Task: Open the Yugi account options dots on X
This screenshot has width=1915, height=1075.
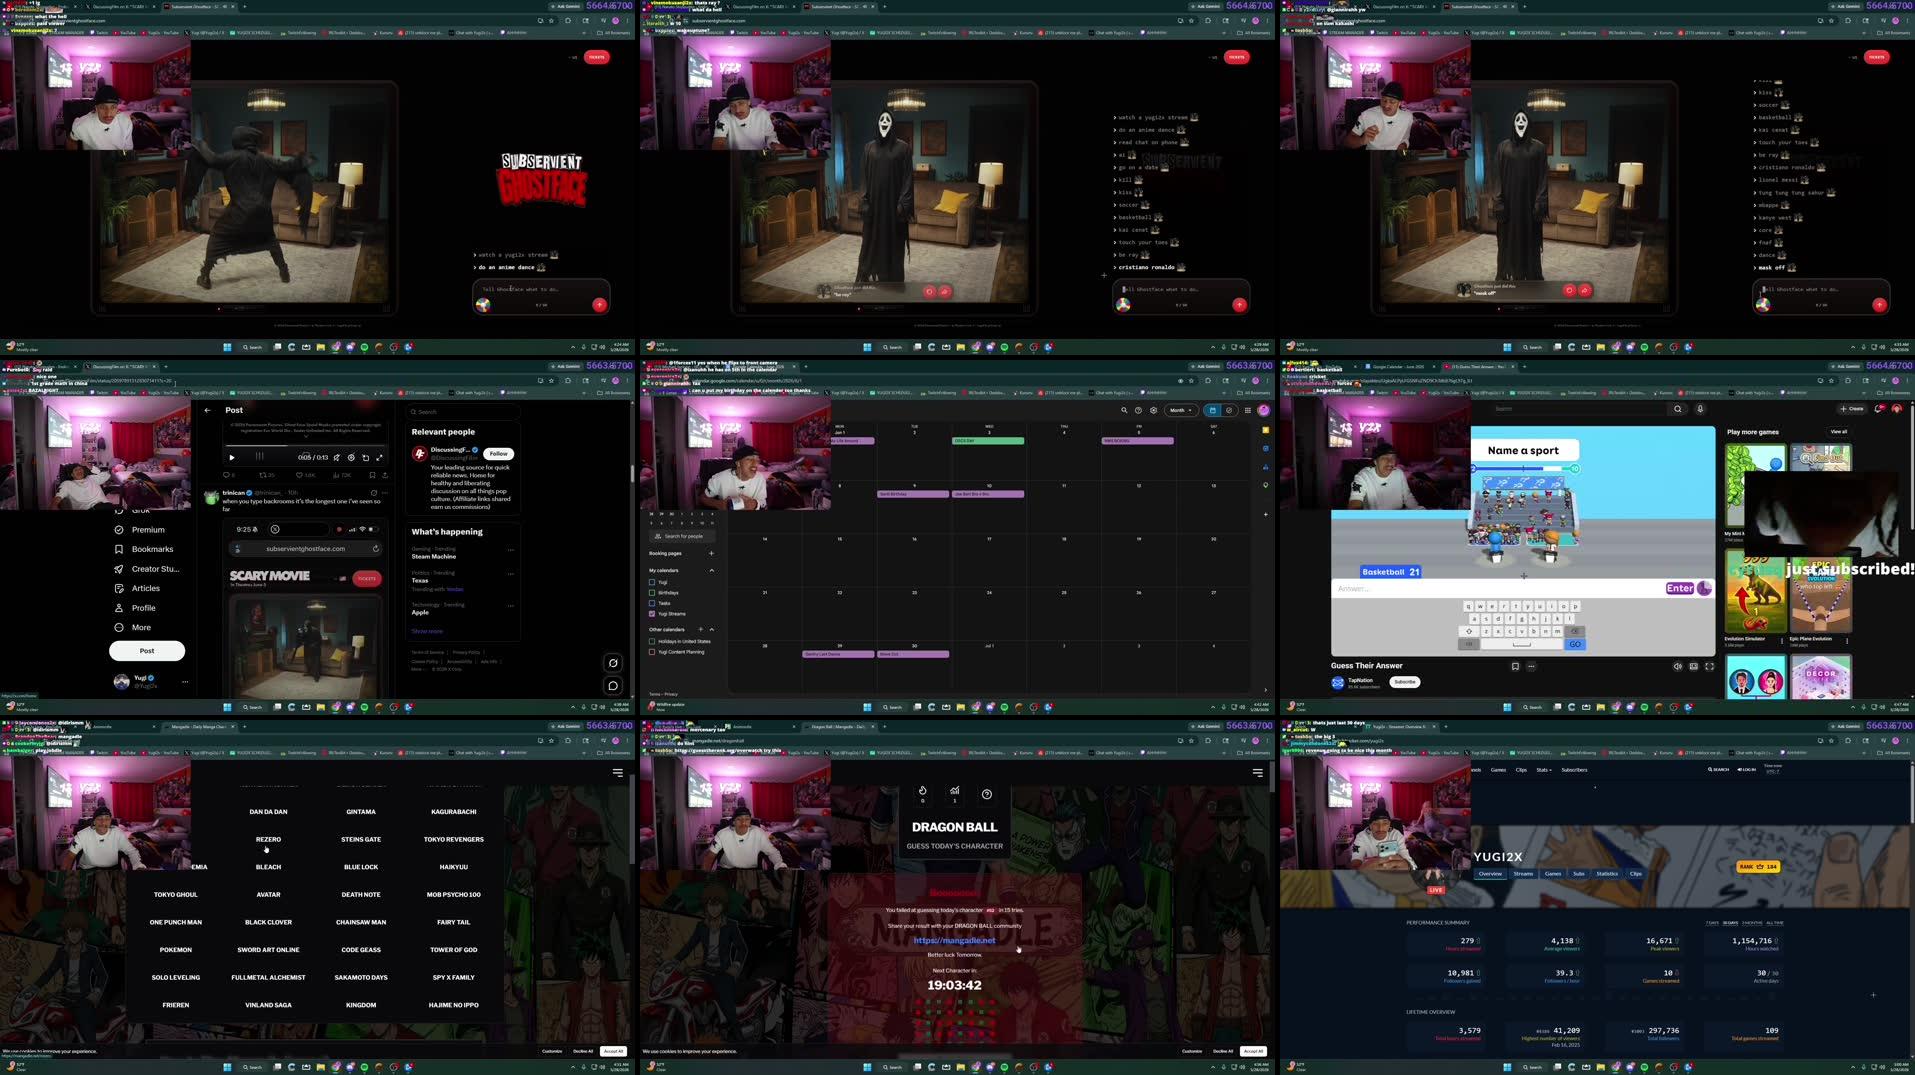Action: pos(185,682)
